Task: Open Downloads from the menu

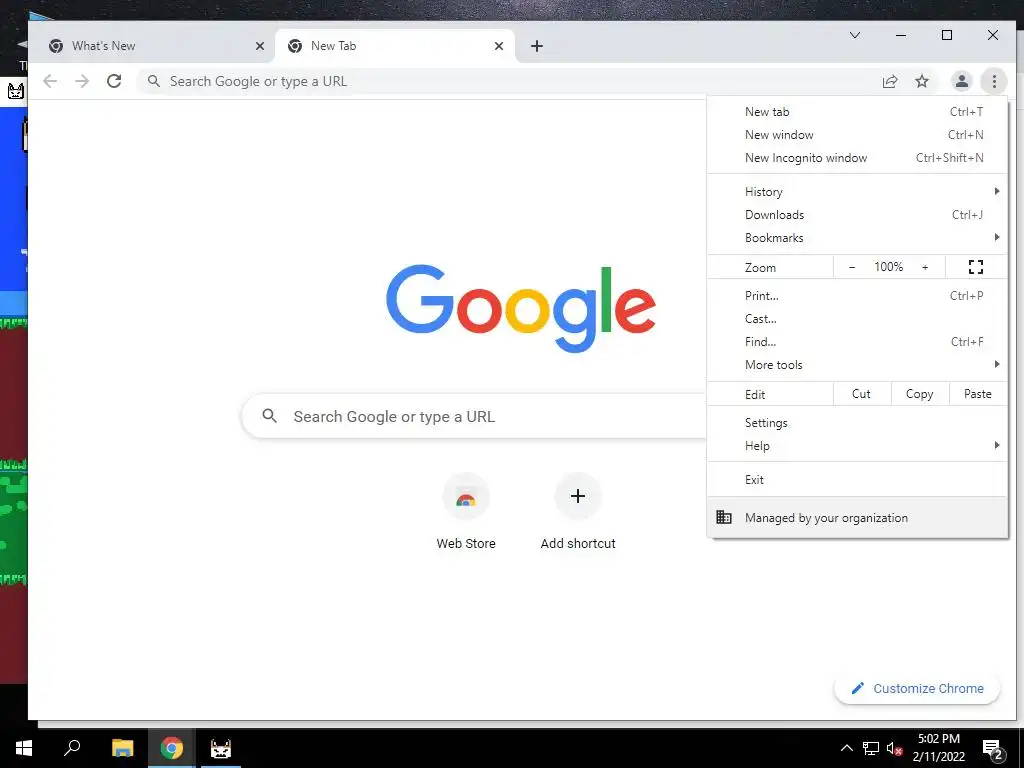Action: [857, 214]
